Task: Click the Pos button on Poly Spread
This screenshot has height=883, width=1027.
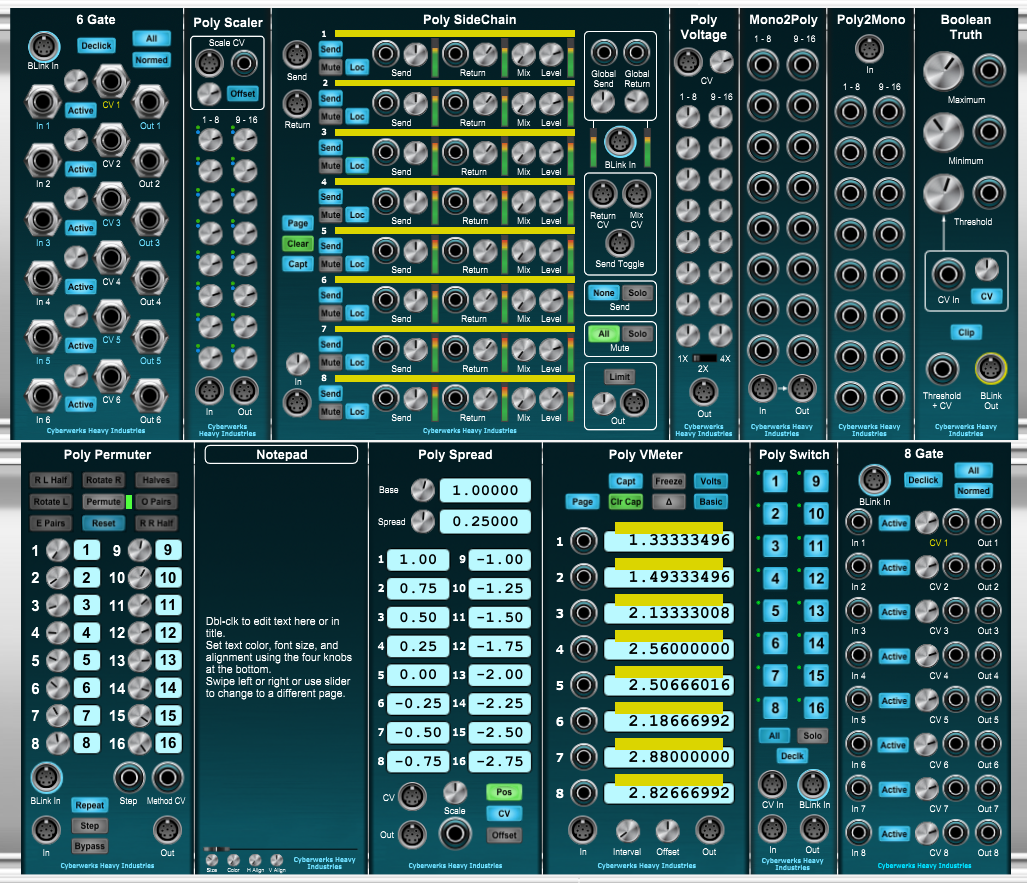Action: click(x=504, y=792)
